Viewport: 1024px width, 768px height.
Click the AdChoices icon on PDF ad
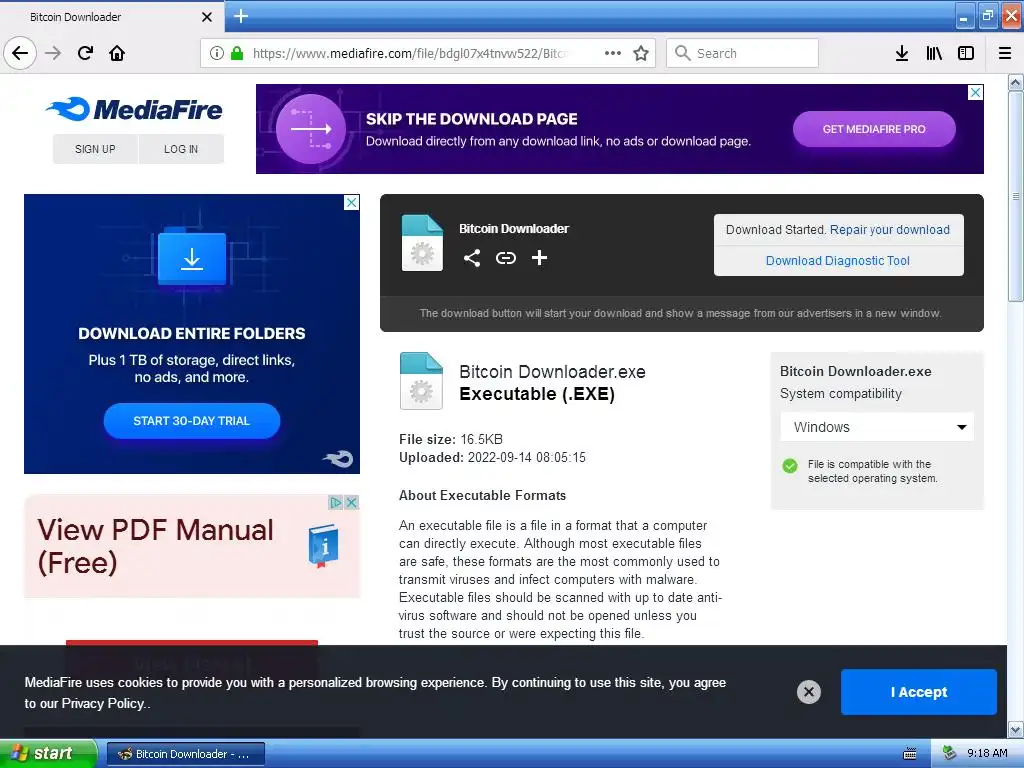[x=336, y=503]
